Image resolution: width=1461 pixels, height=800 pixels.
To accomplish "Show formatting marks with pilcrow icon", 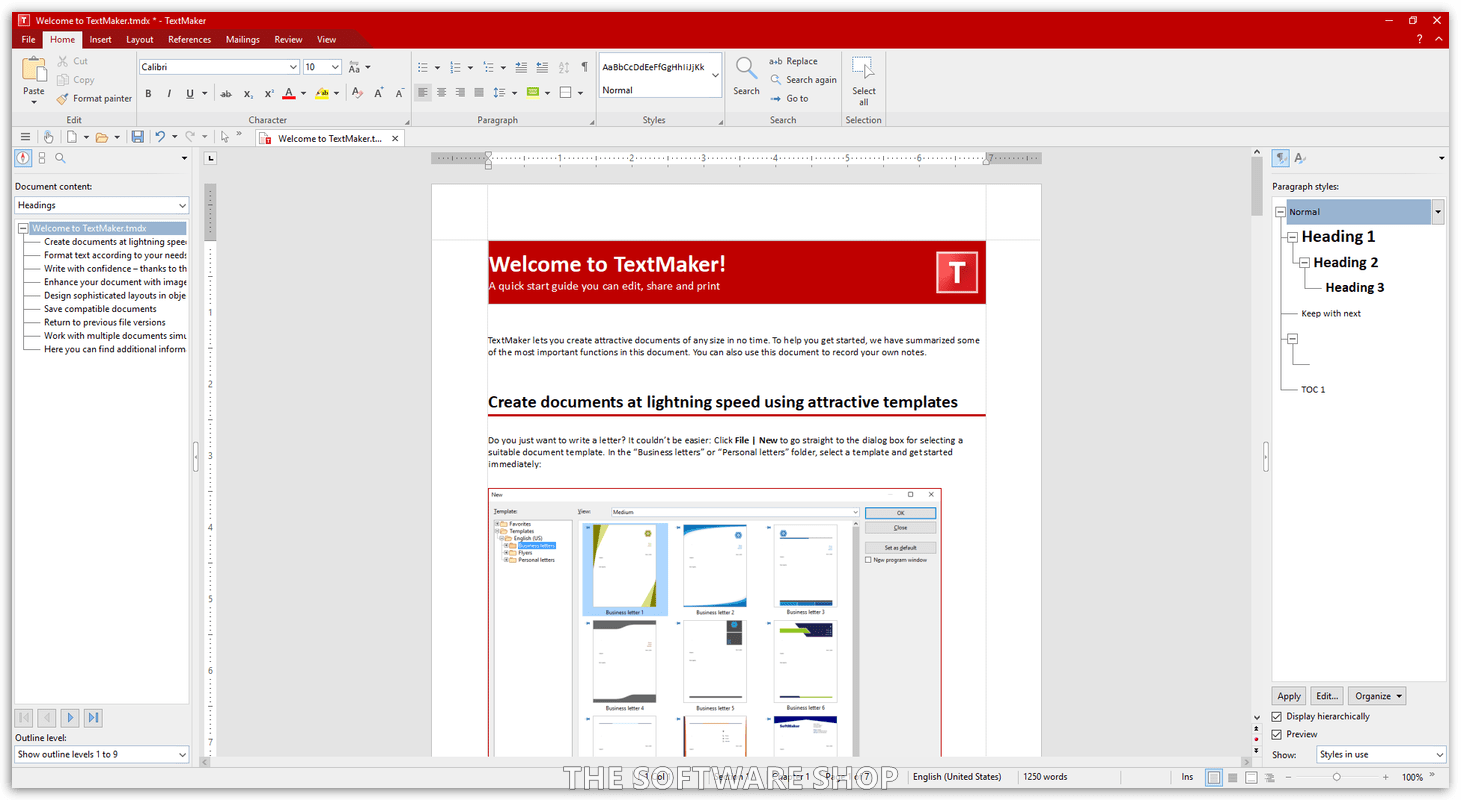I will coord(585,67).
